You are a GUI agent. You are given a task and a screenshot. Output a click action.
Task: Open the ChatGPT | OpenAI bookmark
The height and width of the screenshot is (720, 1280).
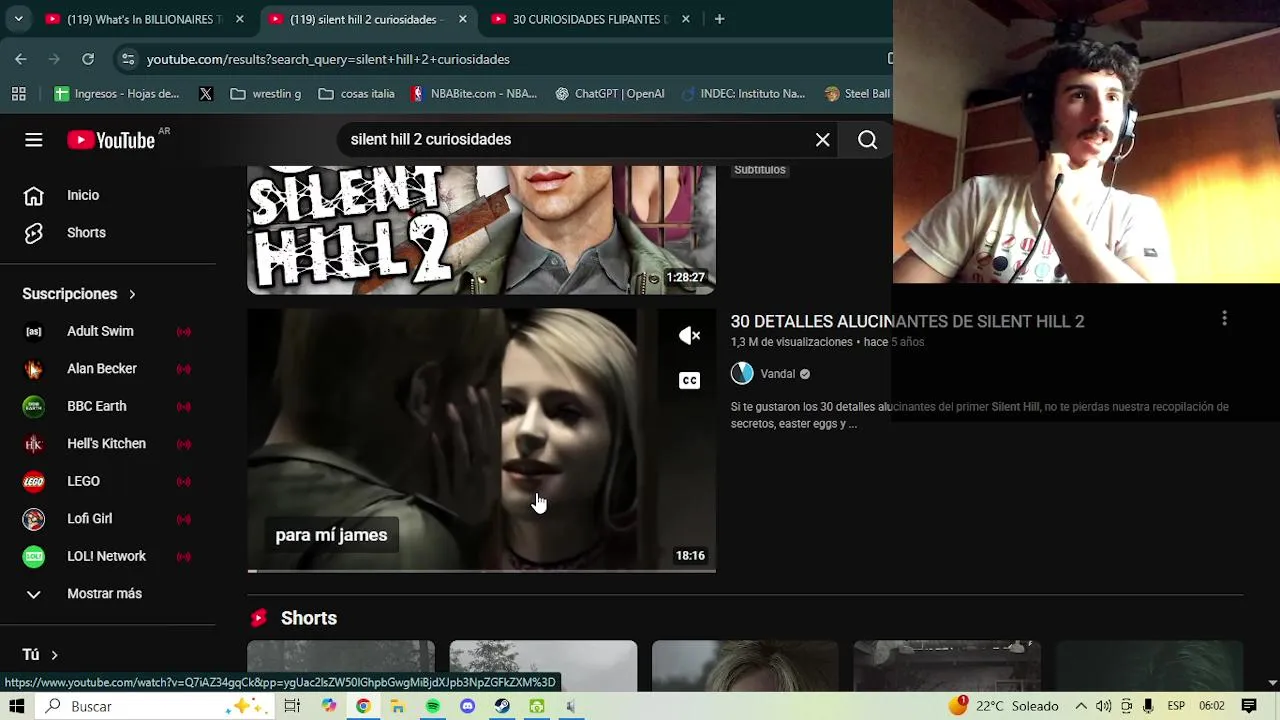[610, 94]
